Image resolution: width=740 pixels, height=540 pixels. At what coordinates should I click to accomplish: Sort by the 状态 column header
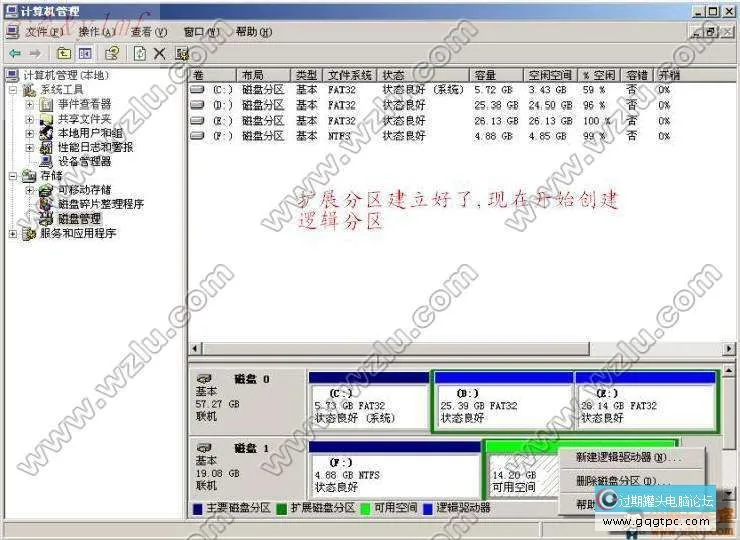point(422,75)
